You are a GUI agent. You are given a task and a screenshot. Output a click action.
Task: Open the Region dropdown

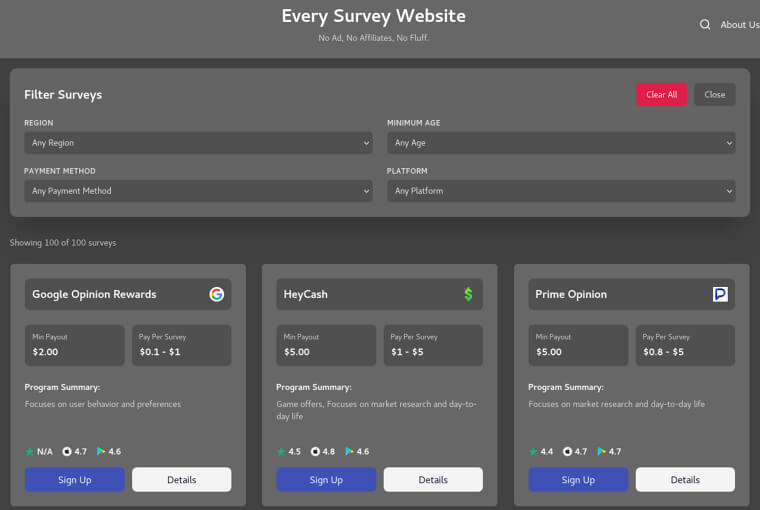(198, 143)
